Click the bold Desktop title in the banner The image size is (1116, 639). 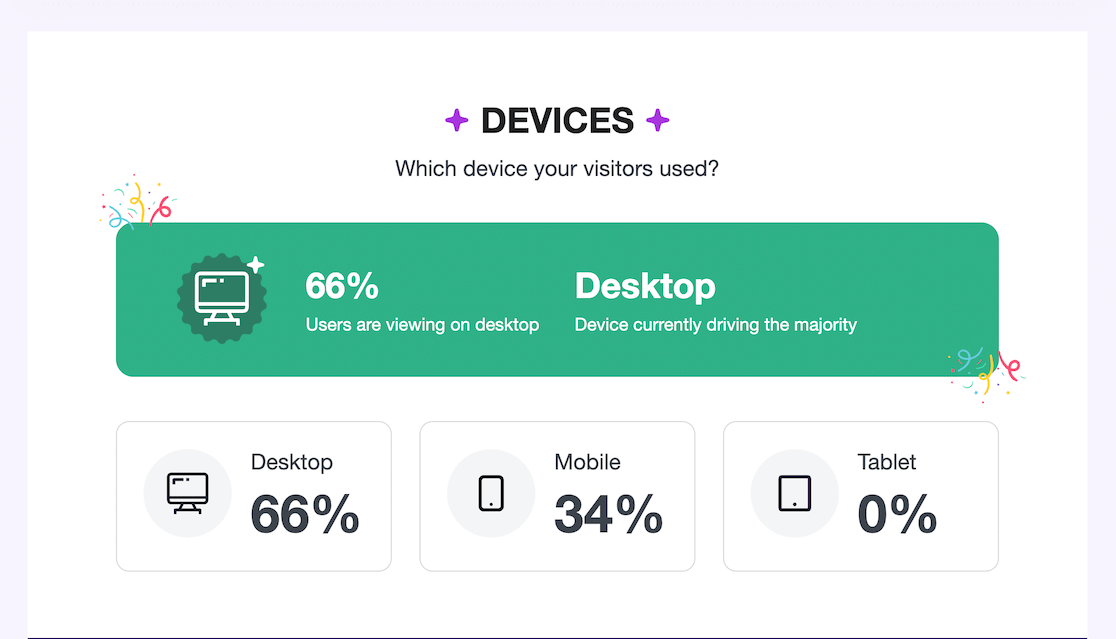pos(644,286)
